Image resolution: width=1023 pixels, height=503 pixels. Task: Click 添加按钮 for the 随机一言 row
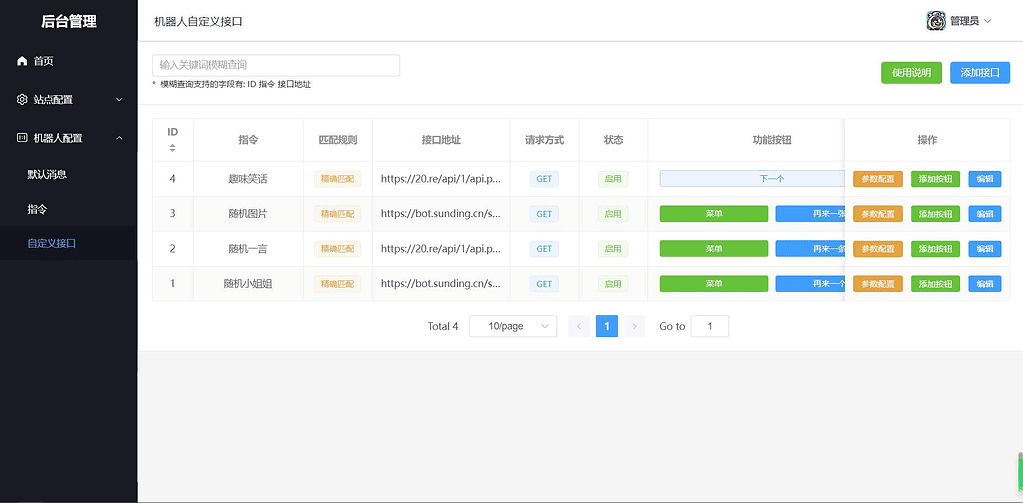click(935, 249)
